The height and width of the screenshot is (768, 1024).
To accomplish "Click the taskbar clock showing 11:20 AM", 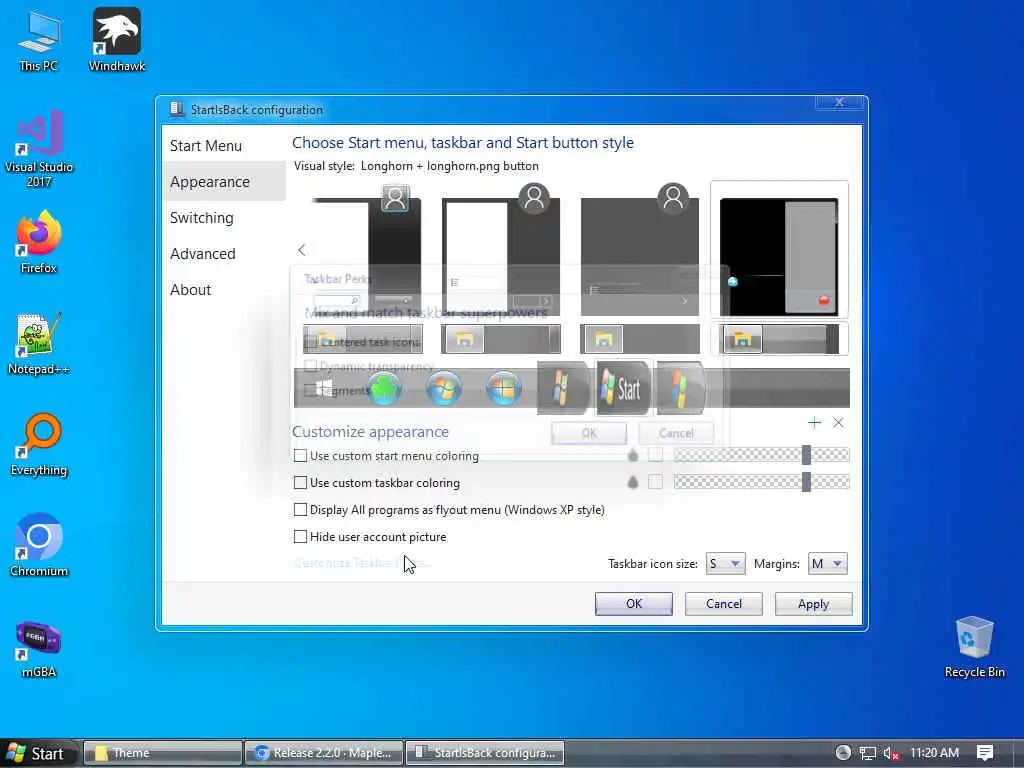I will (934, 753).
